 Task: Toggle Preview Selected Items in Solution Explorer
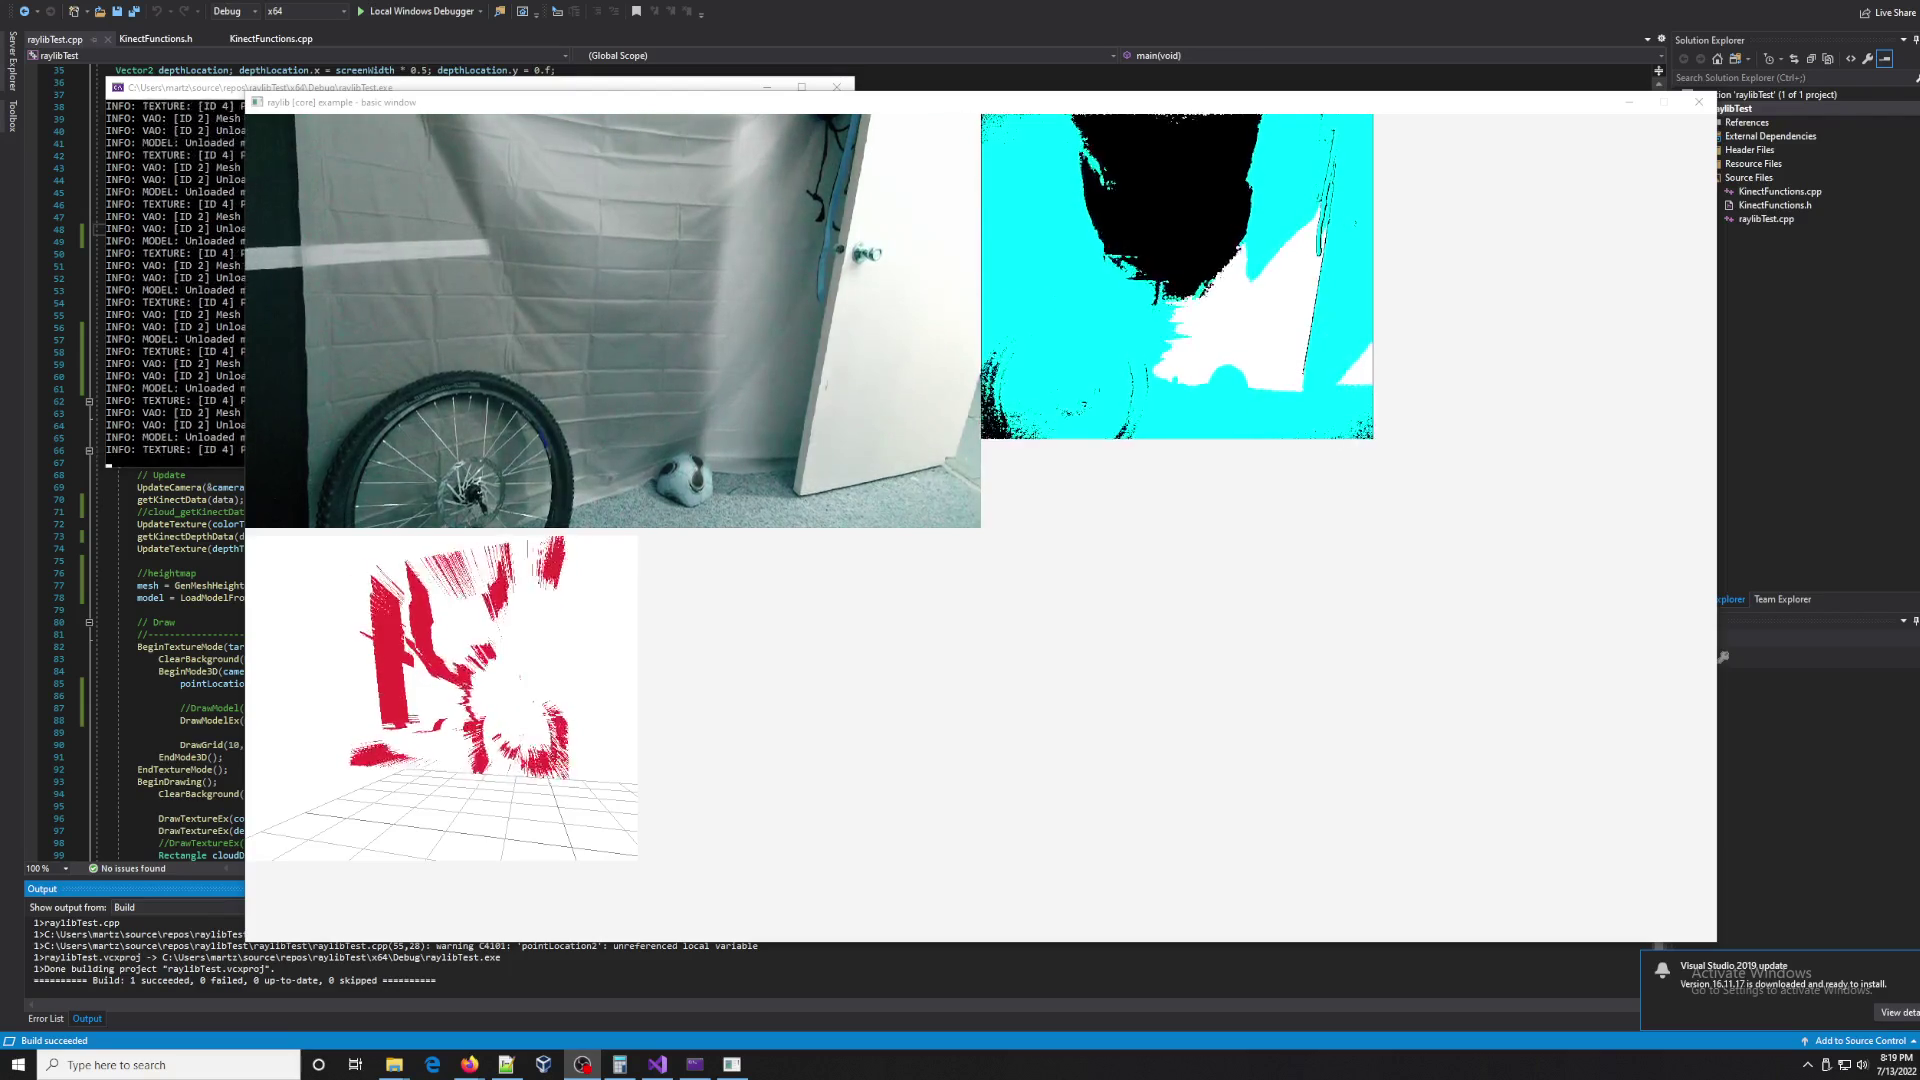pos(1885,59)
